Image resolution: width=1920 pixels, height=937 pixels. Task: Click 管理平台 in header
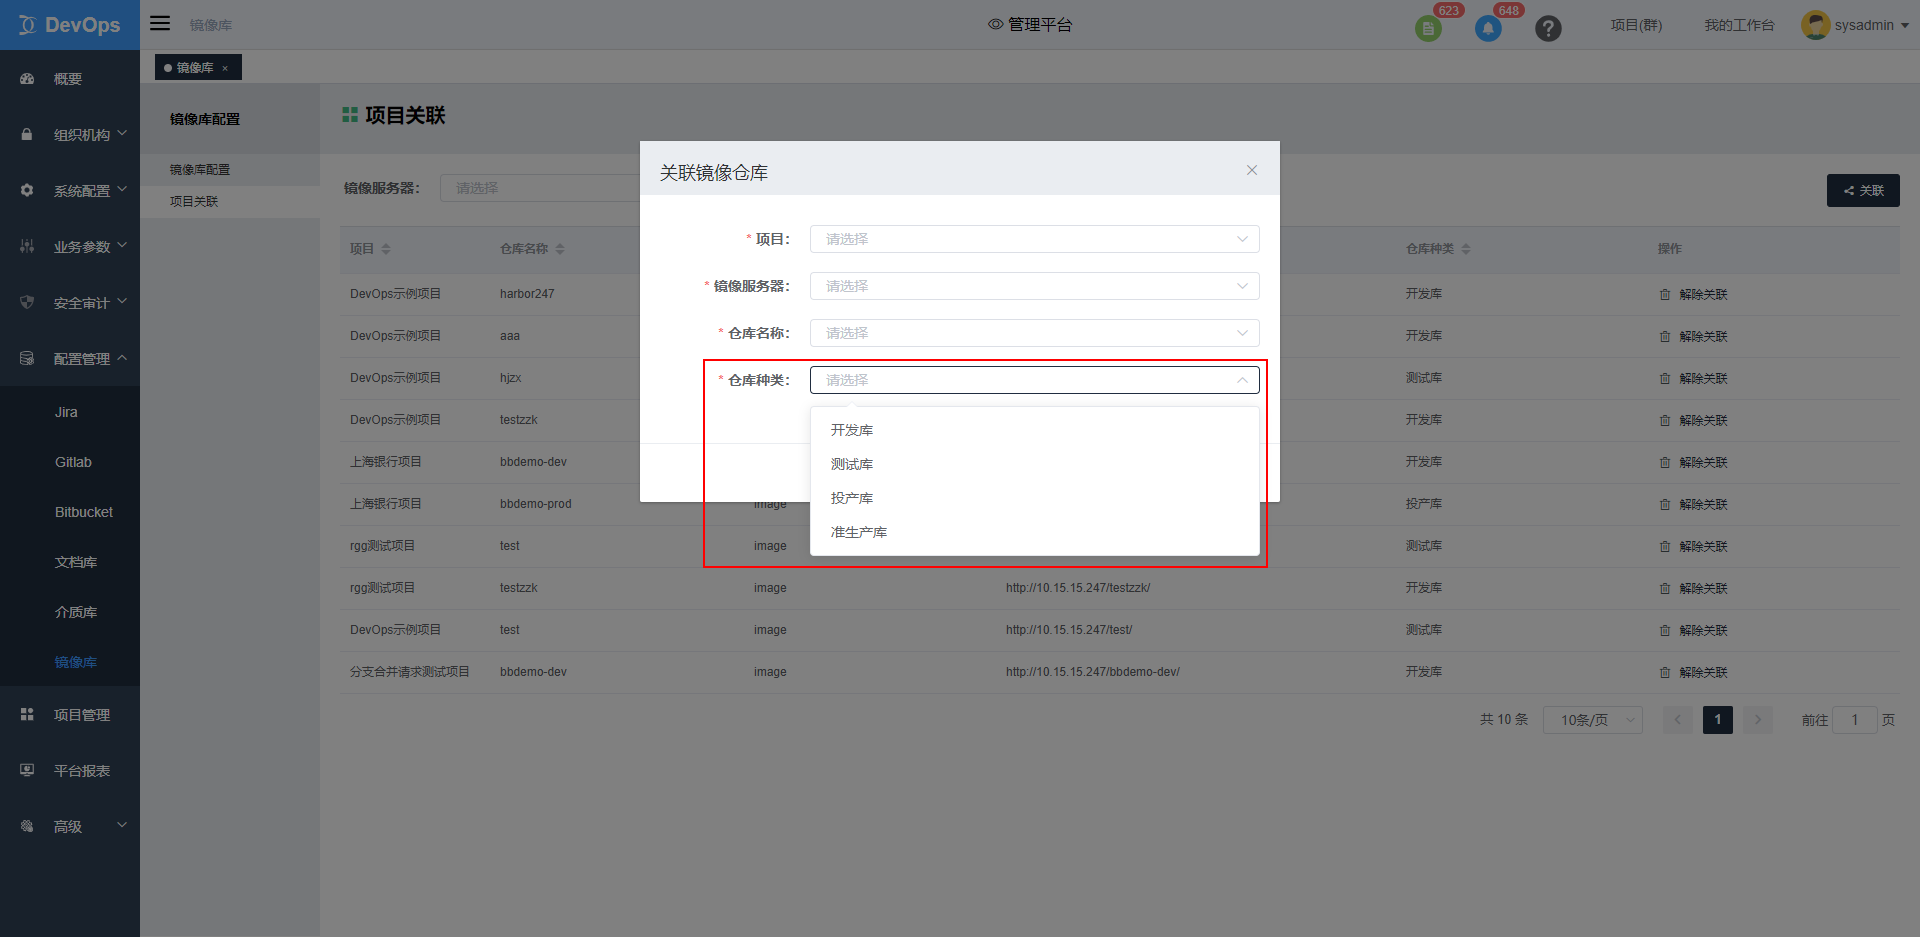(x=1040, y=25)
